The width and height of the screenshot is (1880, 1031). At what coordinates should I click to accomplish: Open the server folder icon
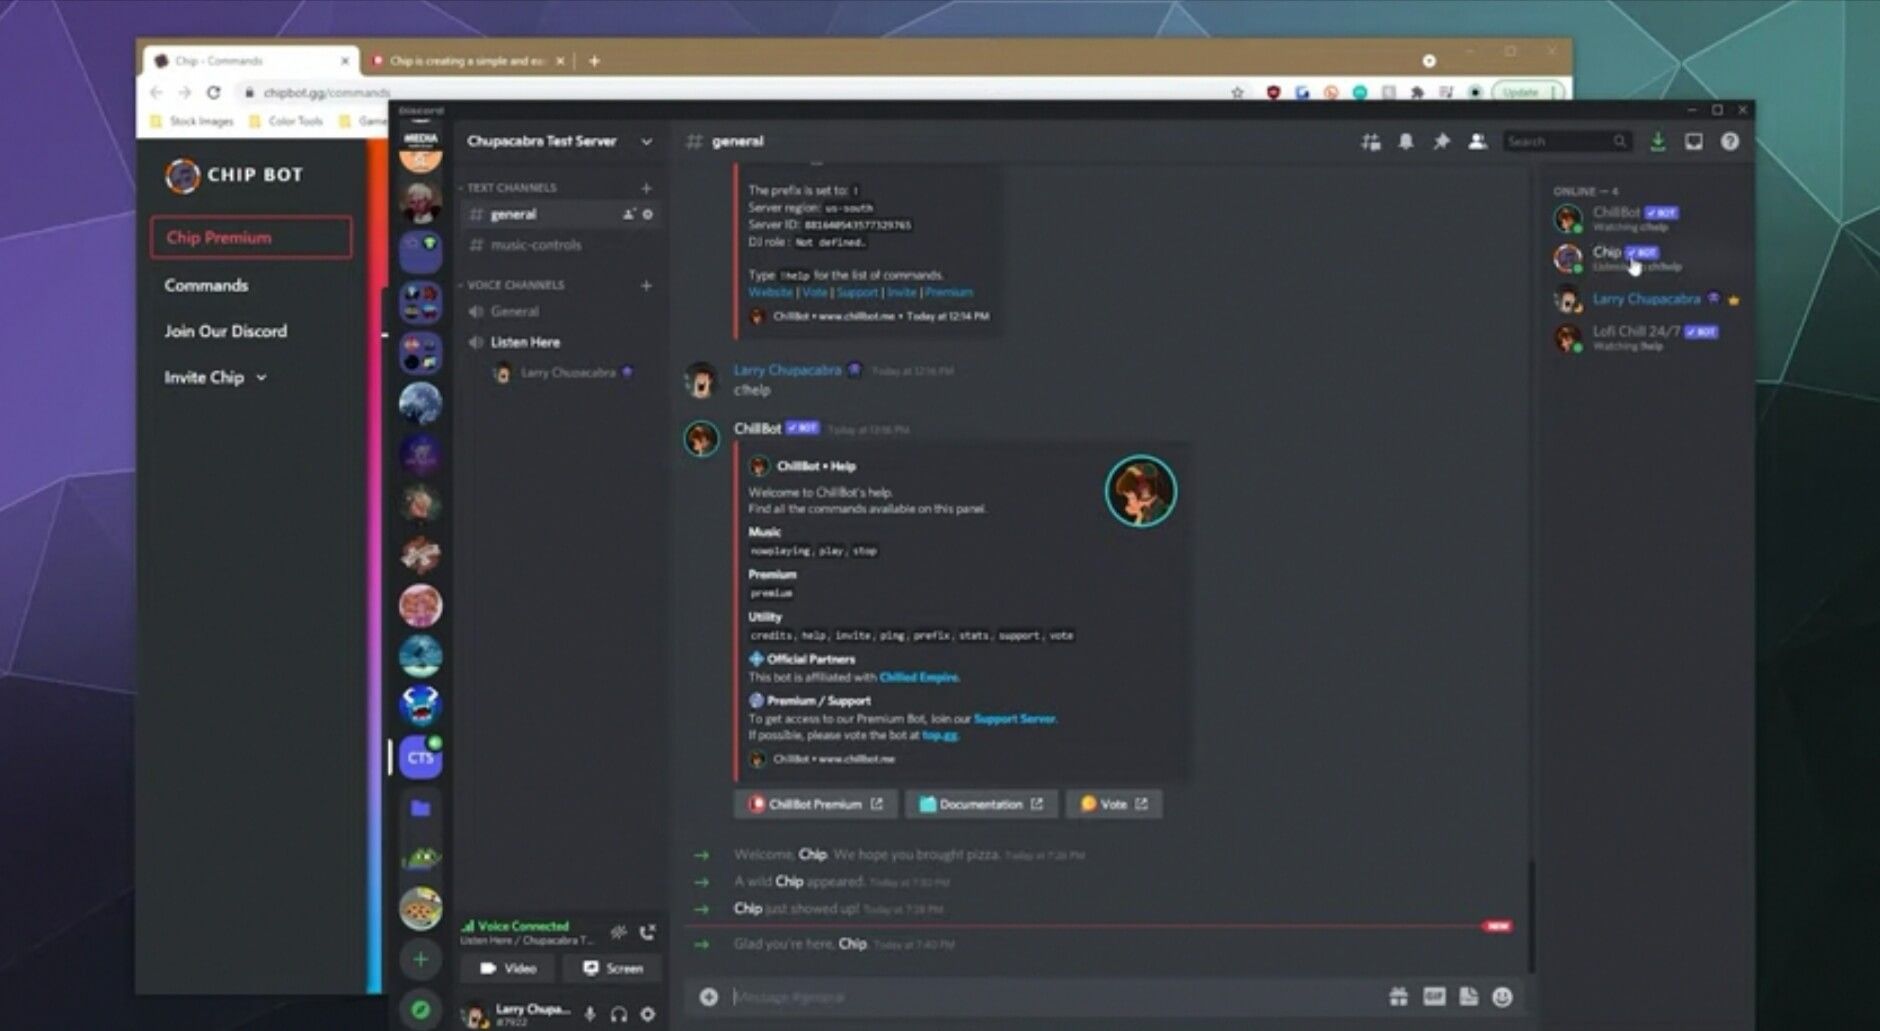tap(420, 808)
